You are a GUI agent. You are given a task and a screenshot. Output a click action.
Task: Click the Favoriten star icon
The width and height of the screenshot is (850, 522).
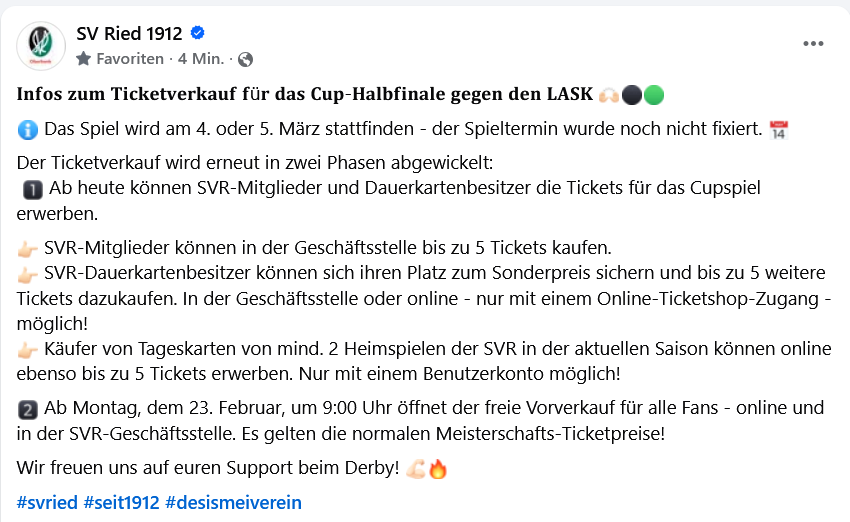[x=83, y=59]
